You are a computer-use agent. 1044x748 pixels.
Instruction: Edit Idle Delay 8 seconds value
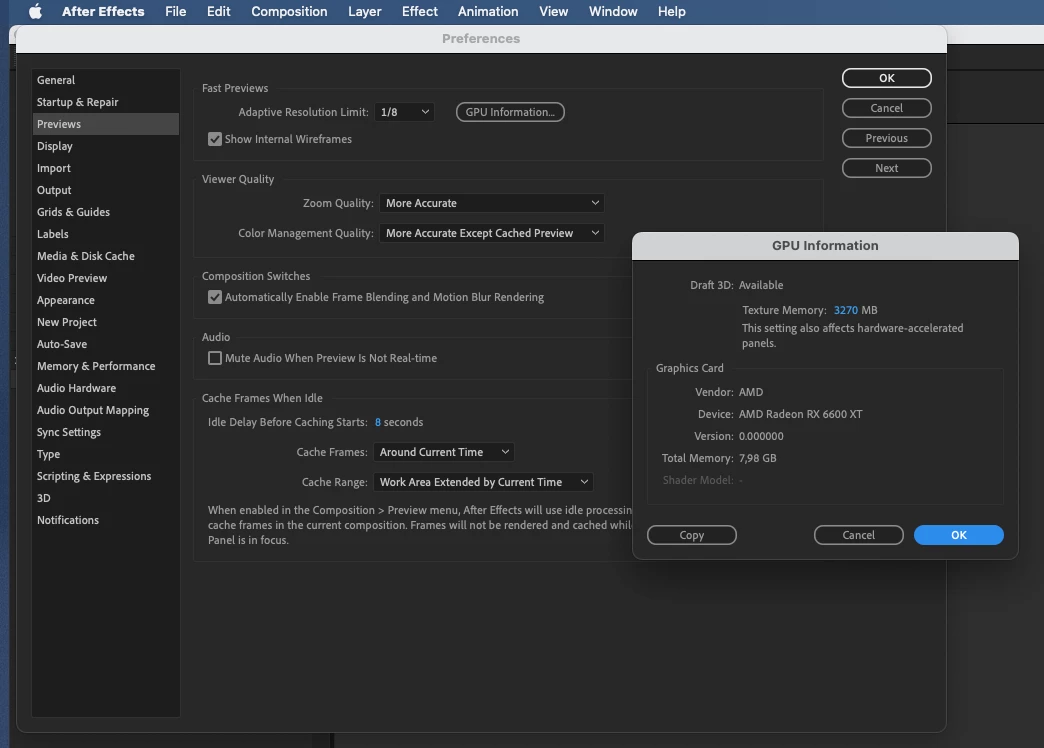[378, 422]
